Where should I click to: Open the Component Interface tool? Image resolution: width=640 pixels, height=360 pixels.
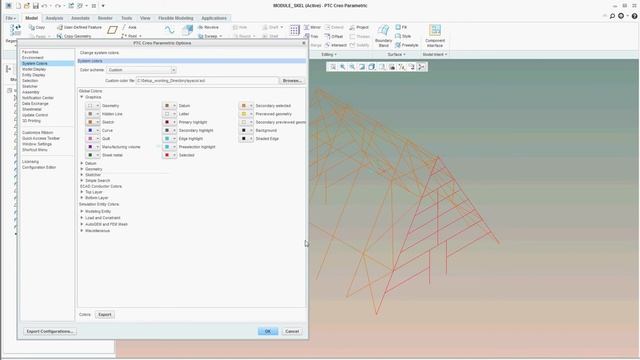[x=435, y=36]
